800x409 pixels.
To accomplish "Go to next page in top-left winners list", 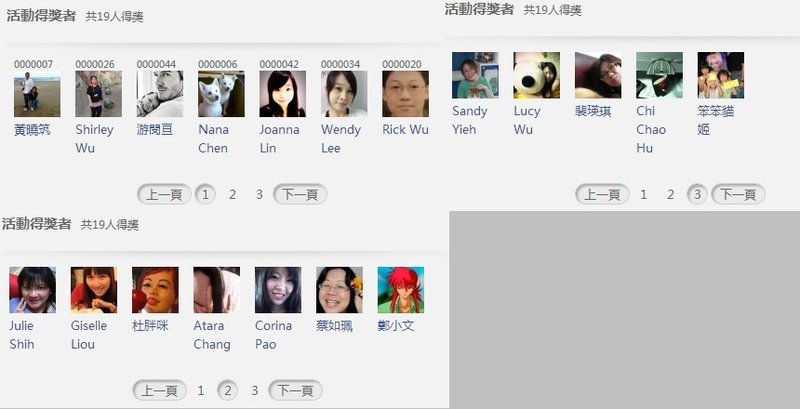I will pos(300,194).
